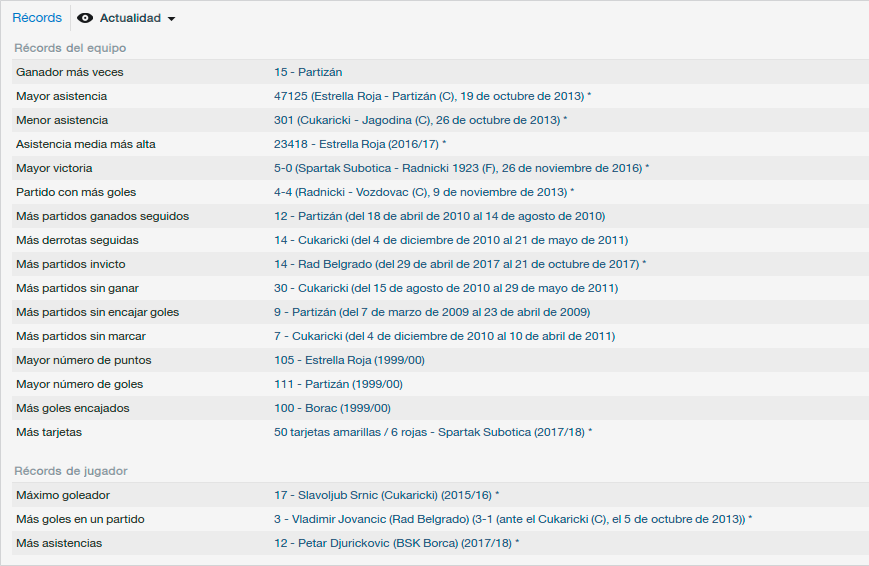This screenshot has height=566, width=869.
Task: Open the Récords tab link
Action: click(37, 18)
